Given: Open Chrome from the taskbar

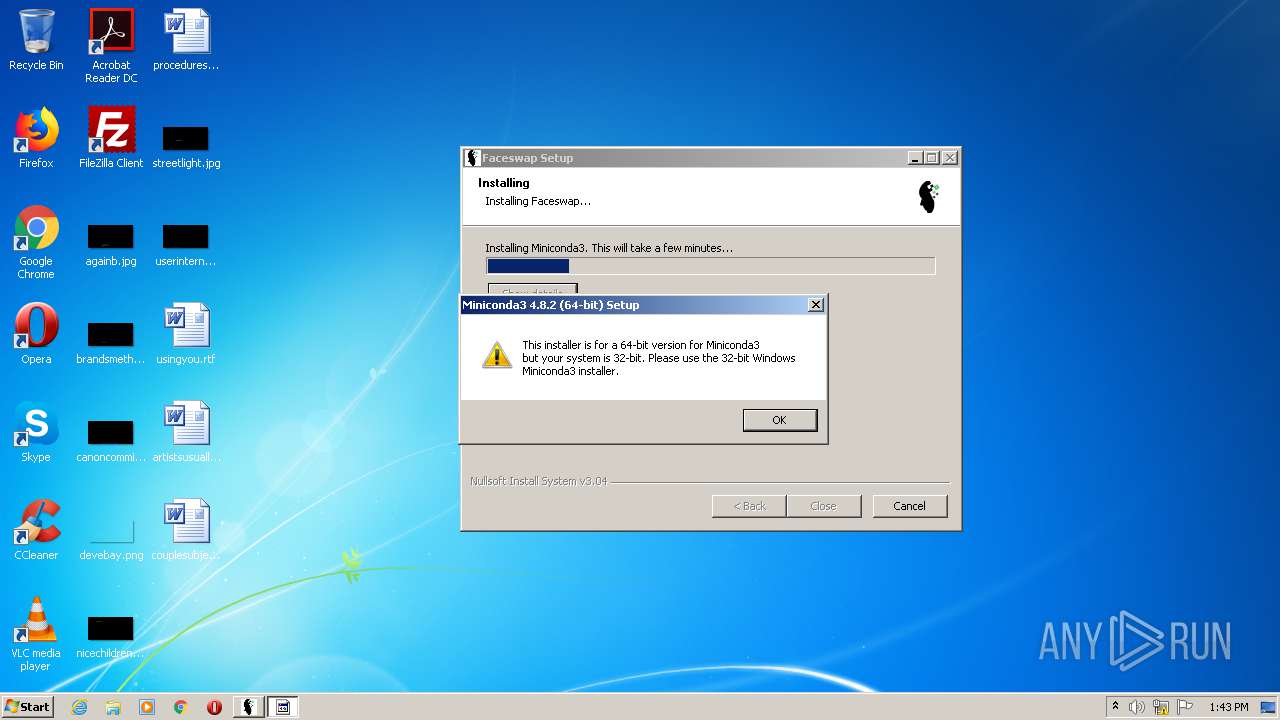Looking at the screenshot, I should coord(181,707).
